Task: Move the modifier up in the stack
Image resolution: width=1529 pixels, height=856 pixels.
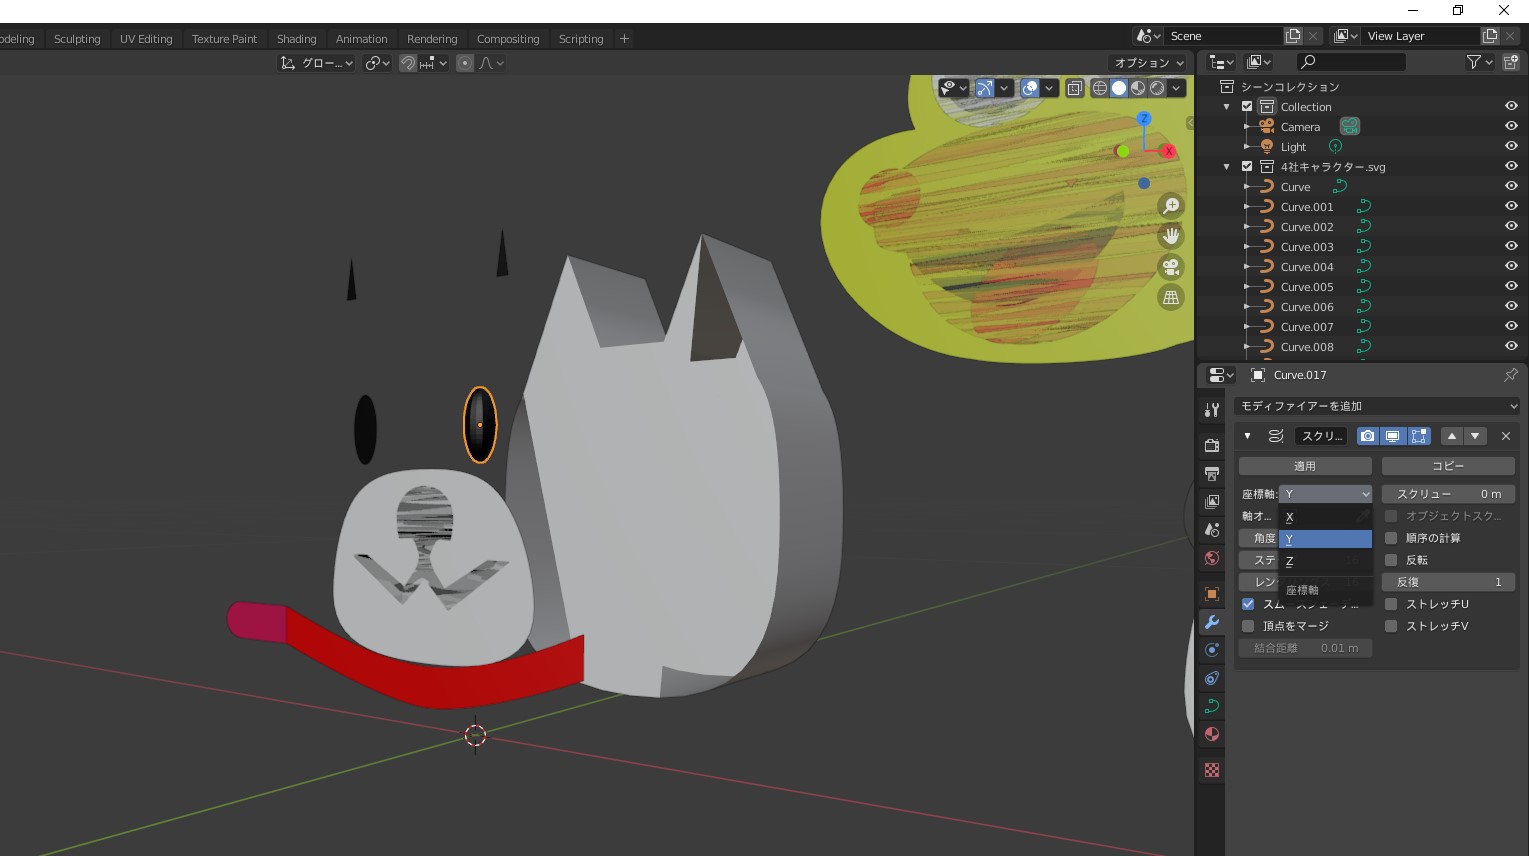Action: [1452, 436]
